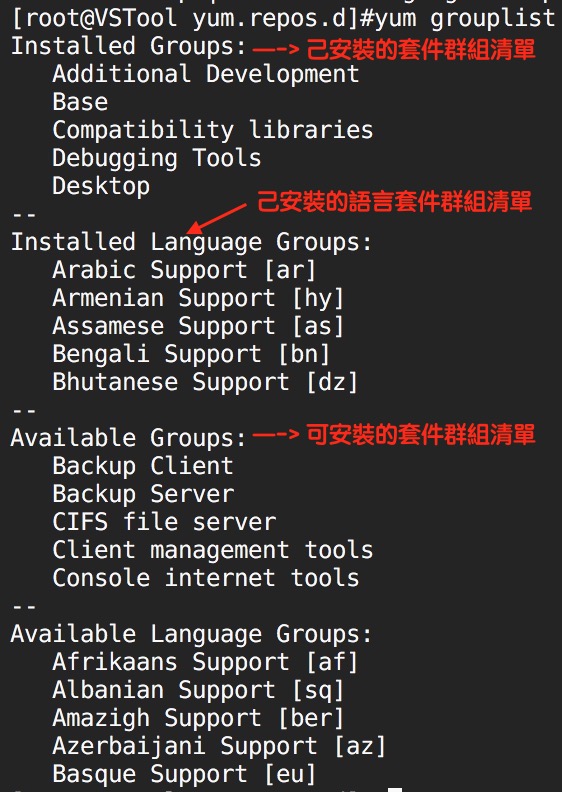Click 'Armenian Support [hy]' entry
562x792 pixels.
[x=198, y=298]
